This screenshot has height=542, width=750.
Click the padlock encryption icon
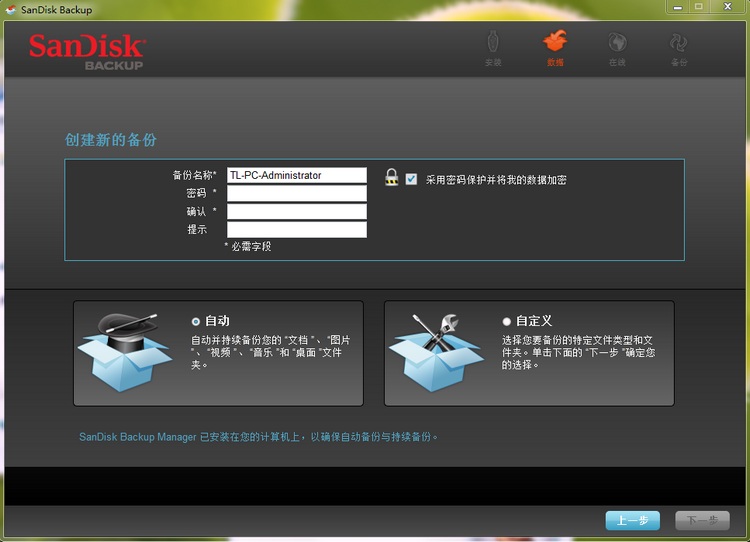pos(391,177)
